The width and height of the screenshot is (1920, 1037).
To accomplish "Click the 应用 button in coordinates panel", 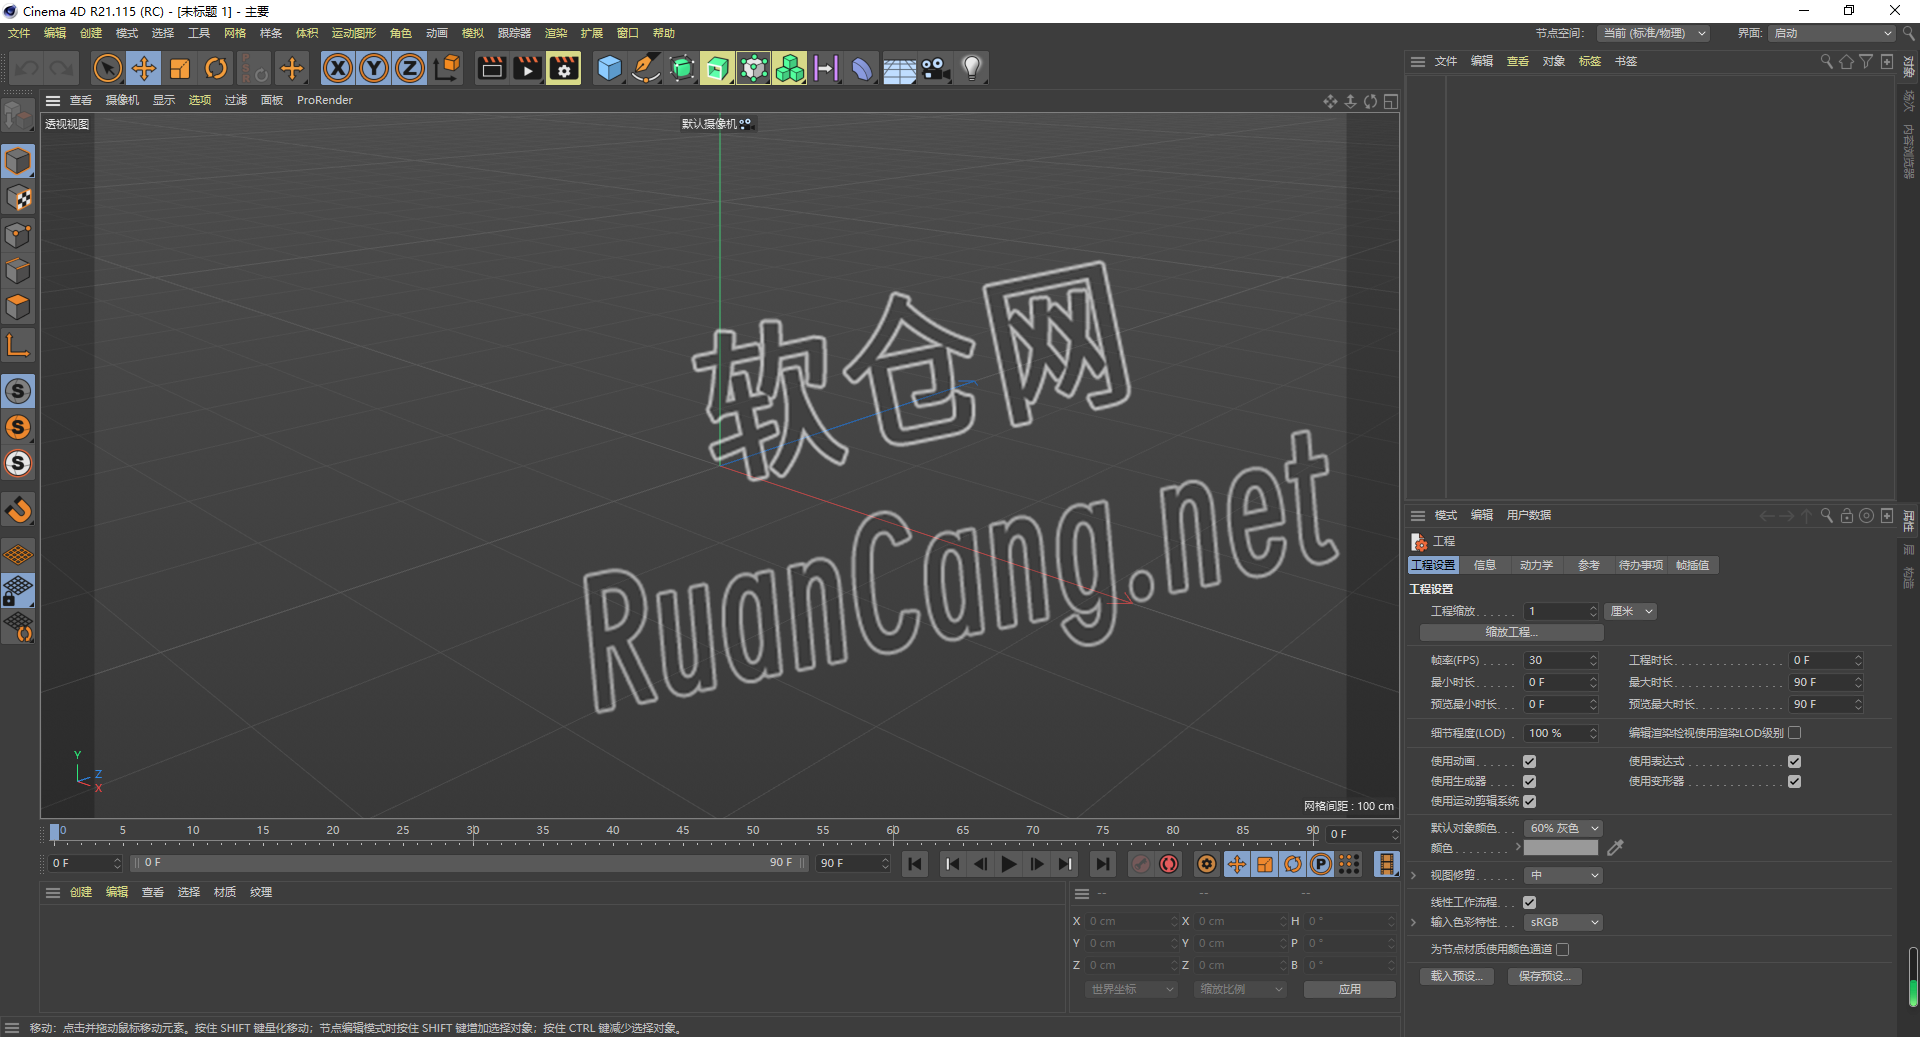I will (1348, 989).
